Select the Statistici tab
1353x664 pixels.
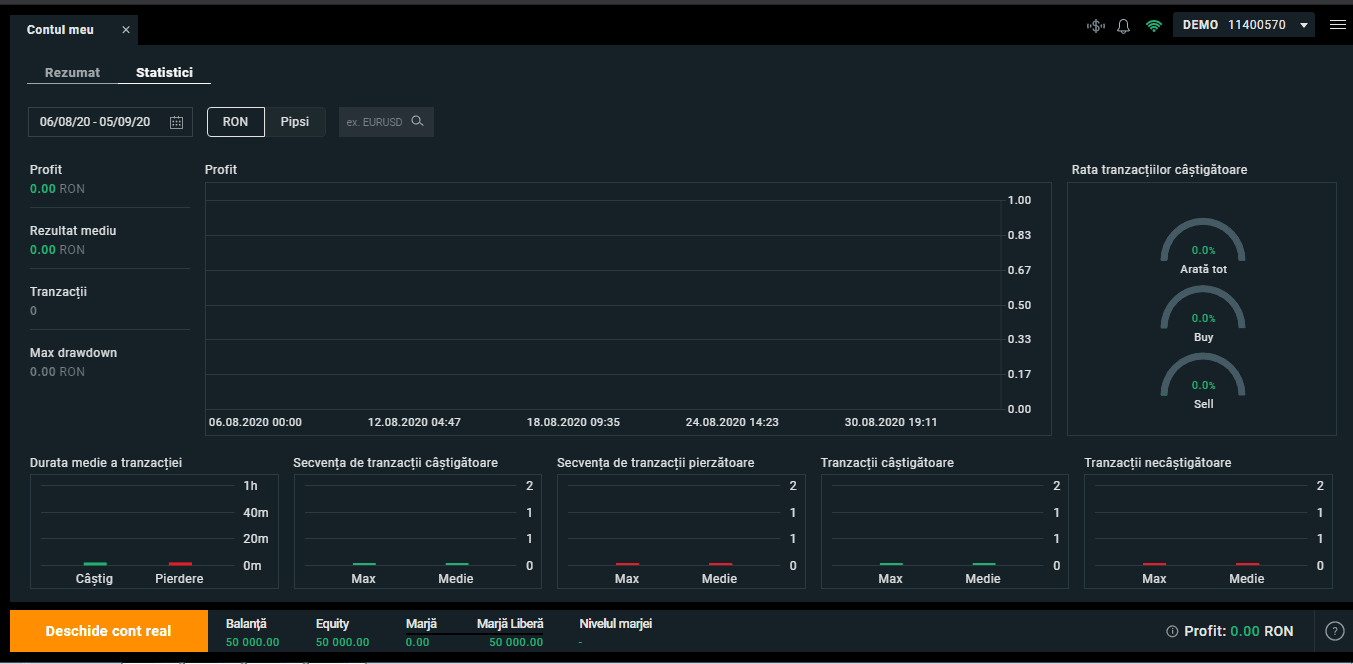coord(164,72)
